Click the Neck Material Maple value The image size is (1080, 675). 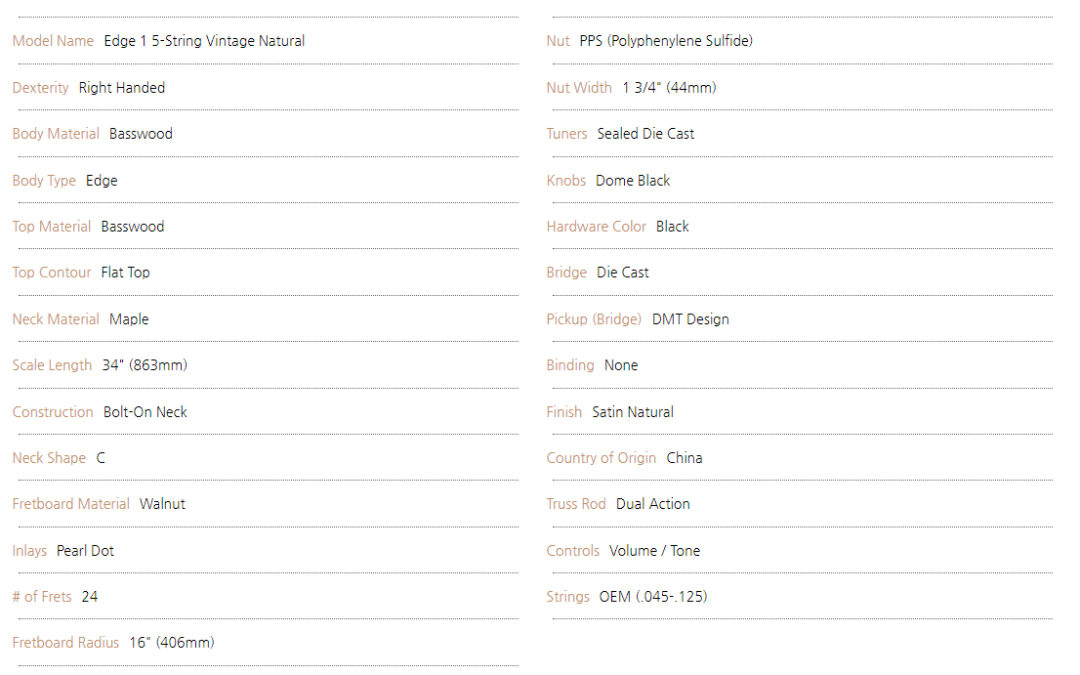pyautogui.click(x=129, y=320)
